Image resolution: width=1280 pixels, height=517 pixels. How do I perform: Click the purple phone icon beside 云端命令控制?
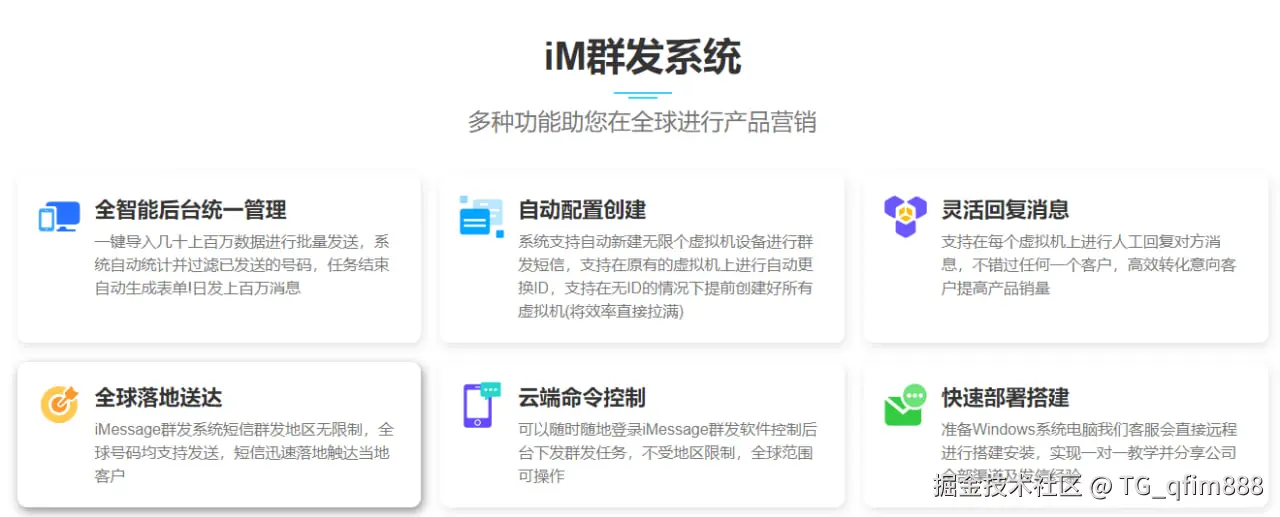(481, 404)
